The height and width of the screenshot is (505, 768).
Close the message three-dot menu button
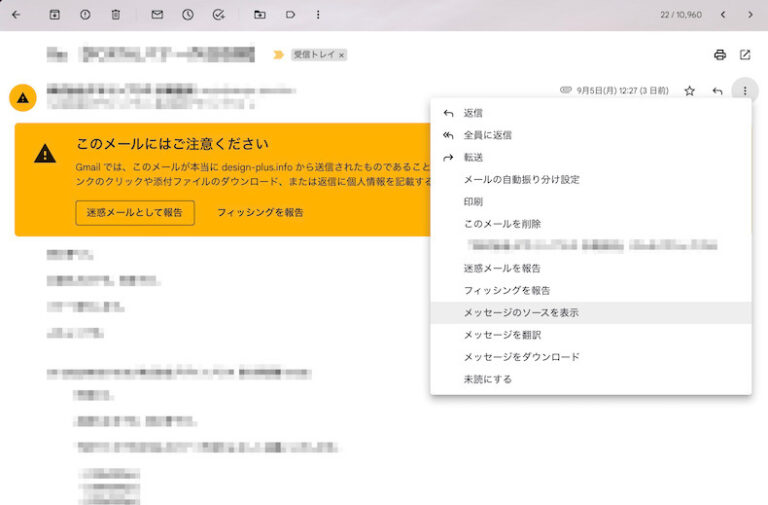point(745,91)
